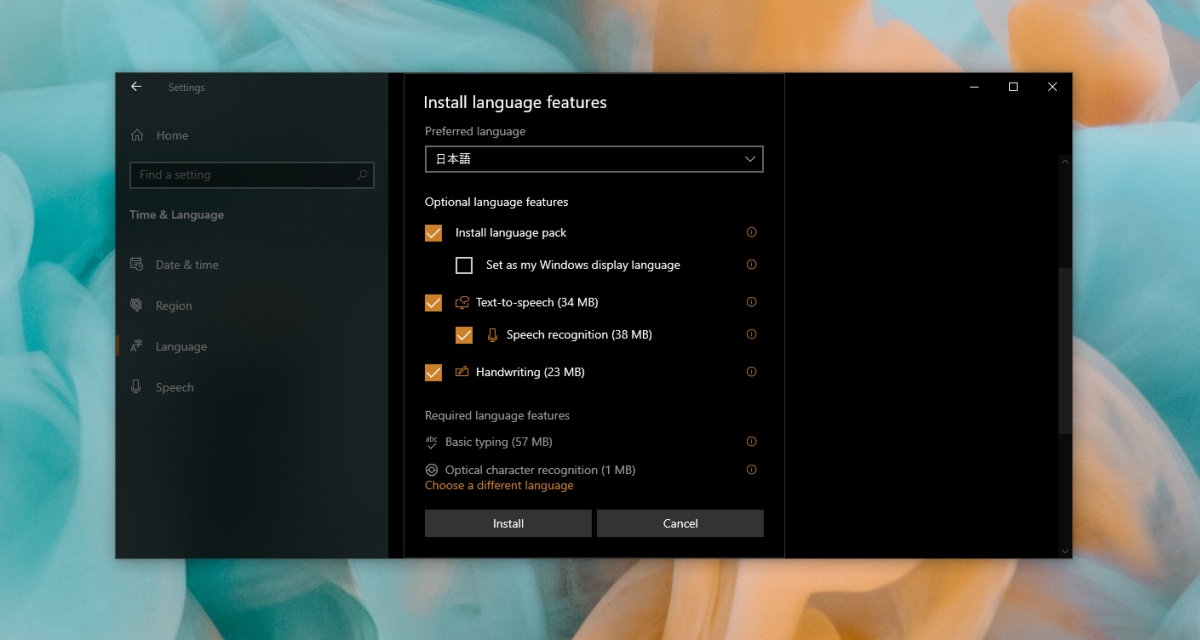Close the Settings window

click(x=1052, y=87)
